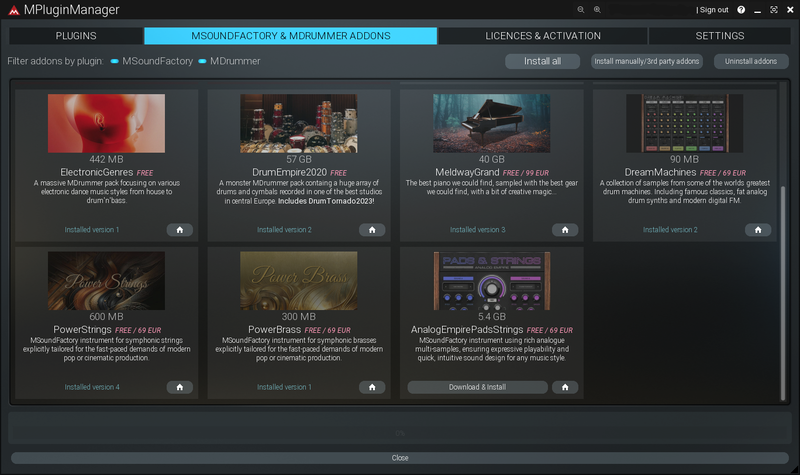Screen dimensions: 800x475
Task: Open the MeldwayGrand home page icon
Action: point(565,230)
